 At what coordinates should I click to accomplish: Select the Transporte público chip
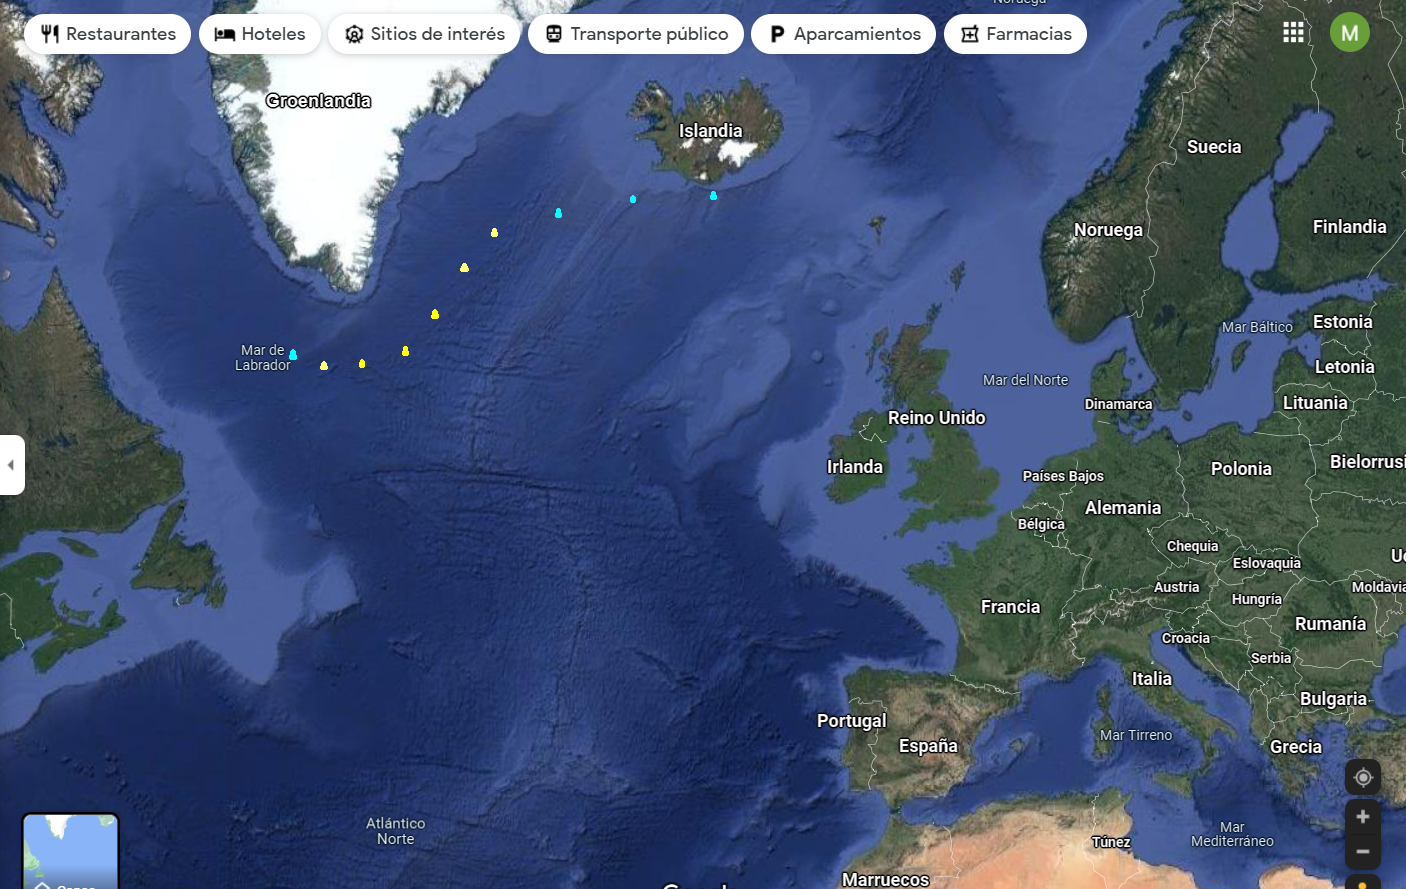[636, 34]
